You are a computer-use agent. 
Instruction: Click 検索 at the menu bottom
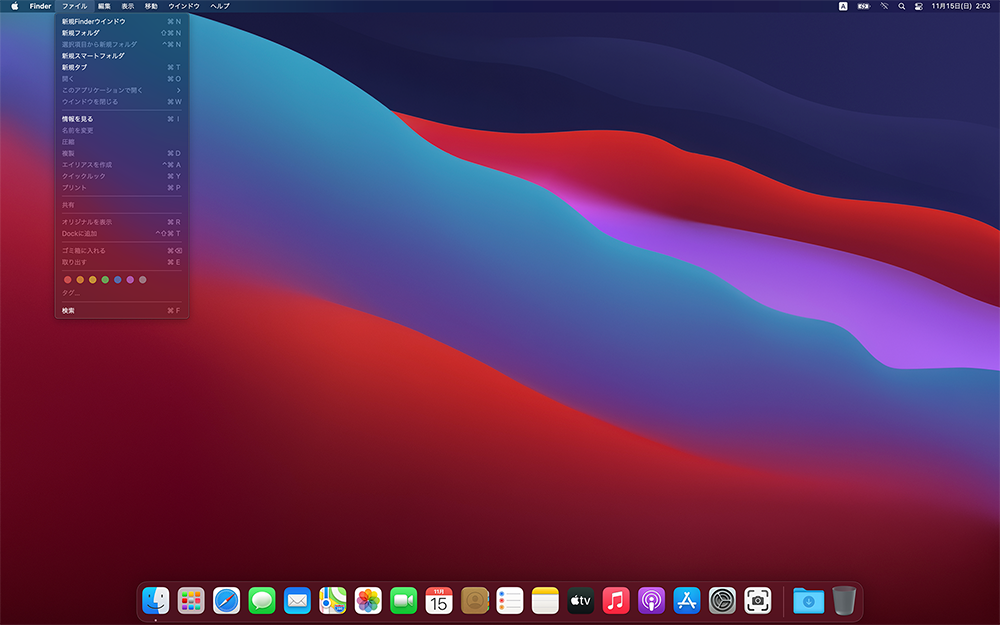pyautogui.click(x=68, y=311)
